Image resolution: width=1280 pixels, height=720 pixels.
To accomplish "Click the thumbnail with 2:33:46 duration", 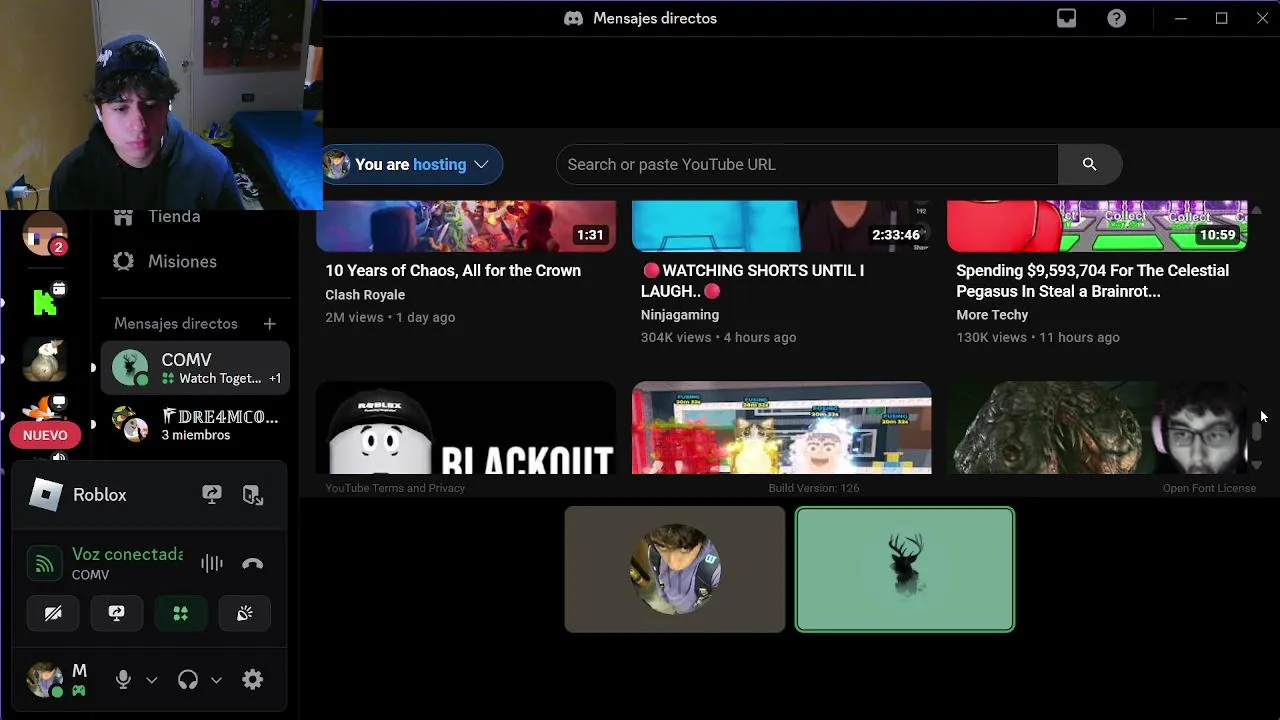I will pos(782,226).
